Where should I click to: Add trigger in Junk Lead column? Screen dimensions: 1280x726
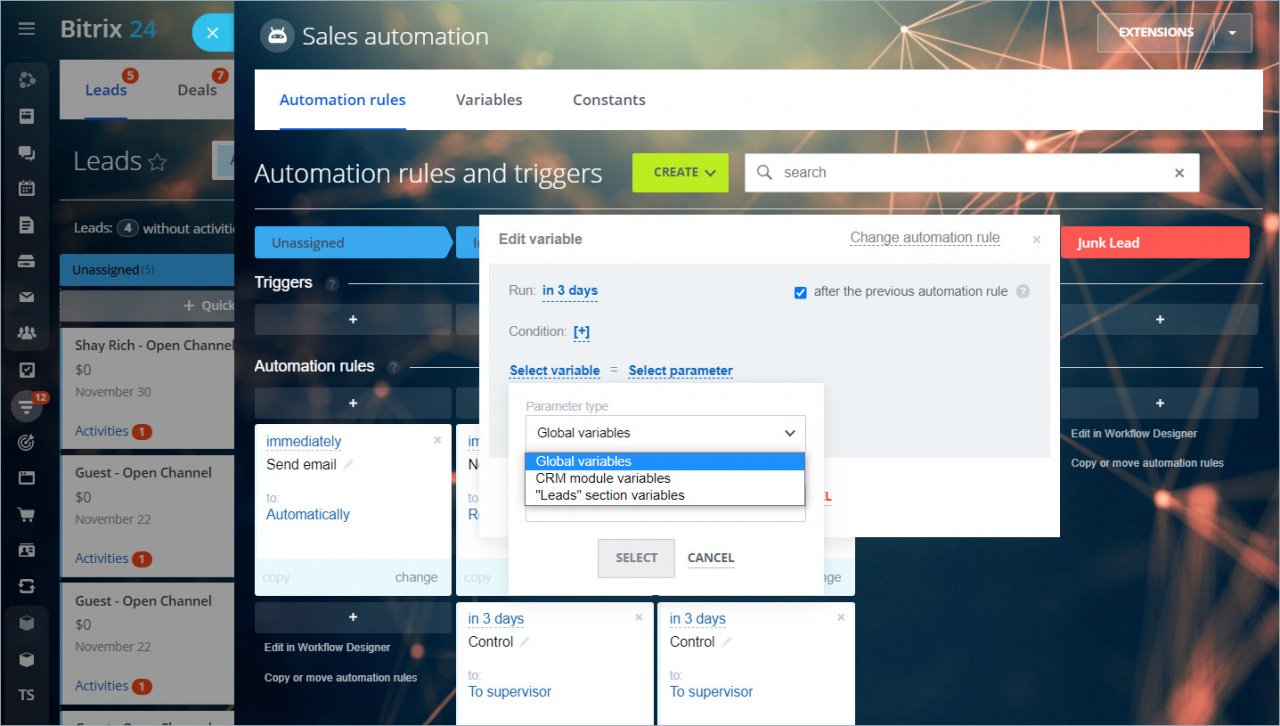coord(1160,320)
